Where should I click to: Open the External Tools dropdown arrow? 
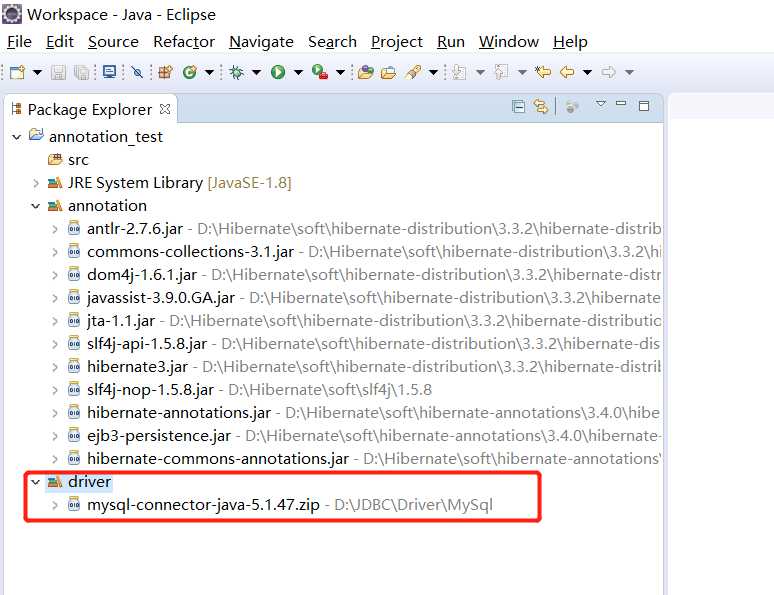click(340, 73)
